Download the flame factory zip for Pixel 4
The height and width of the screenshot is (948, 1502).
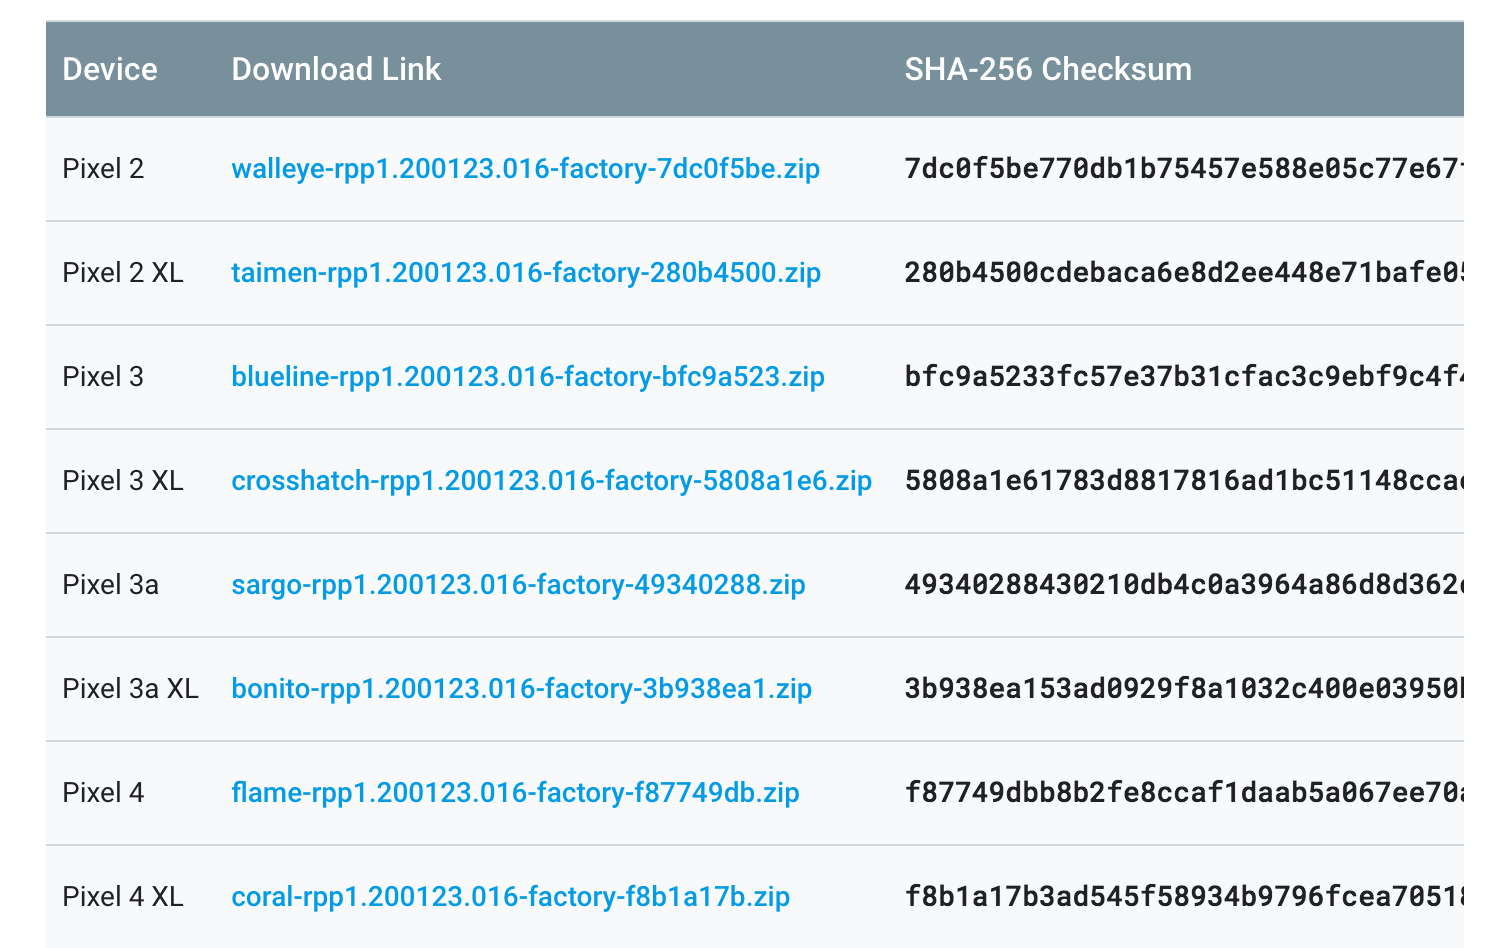[515, 793]
